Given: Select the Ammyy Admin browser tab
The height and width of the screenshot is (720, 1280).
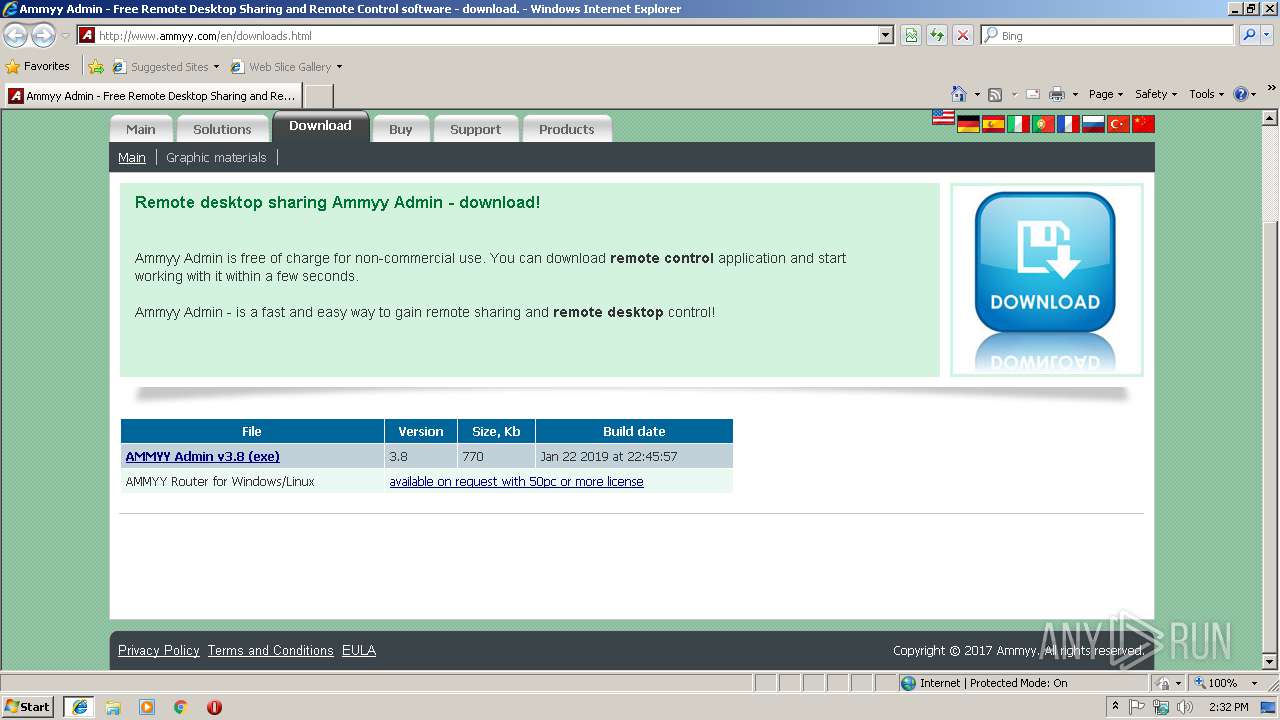Looking at the screenshot, I should pyautogui.click(x=153, y=96).
